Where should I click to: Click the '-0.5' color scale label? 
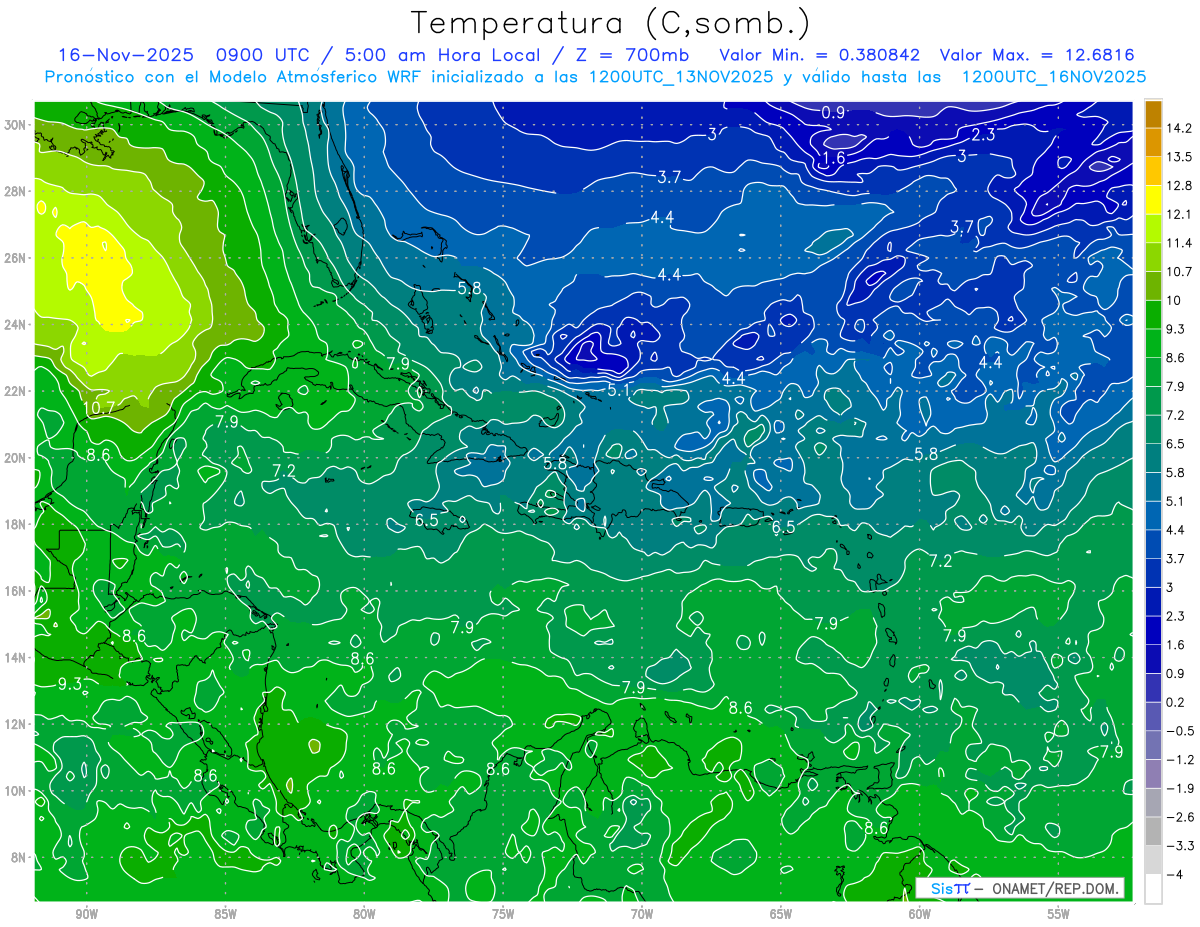1179,731
